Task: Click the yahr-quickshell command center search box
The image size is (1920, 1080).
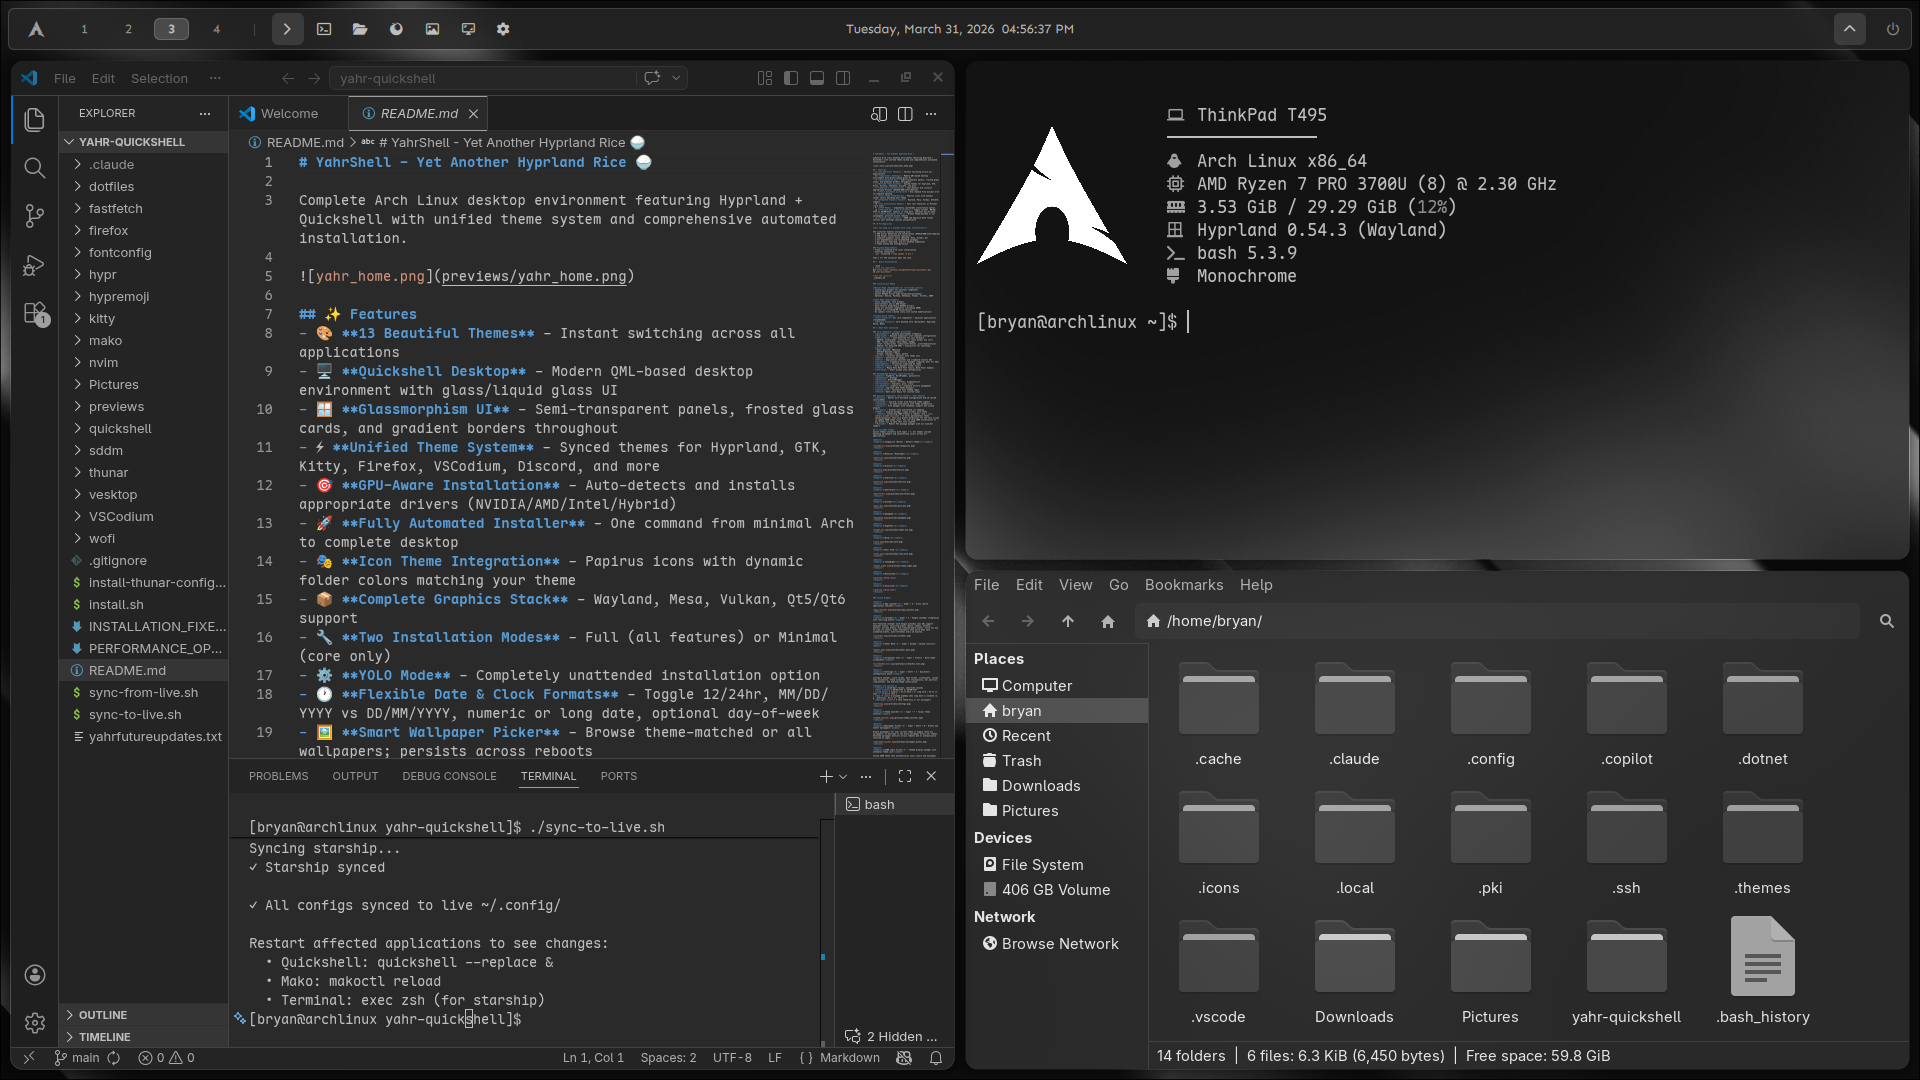Action: (484, 78)
